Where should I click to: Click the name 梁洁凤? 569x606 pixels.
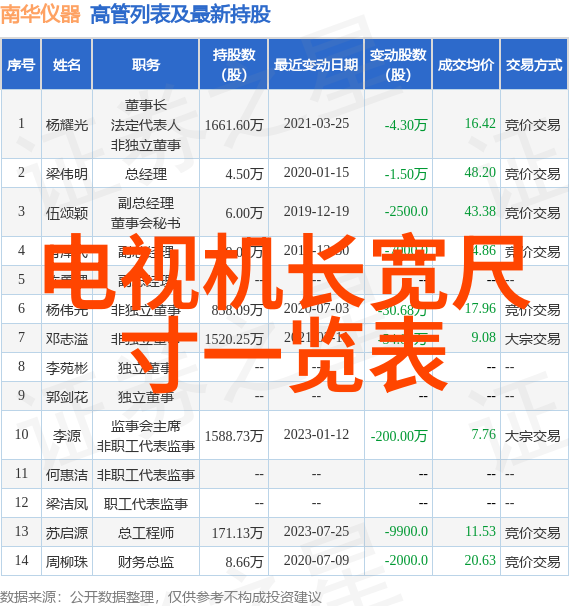[x=67, y=504]
